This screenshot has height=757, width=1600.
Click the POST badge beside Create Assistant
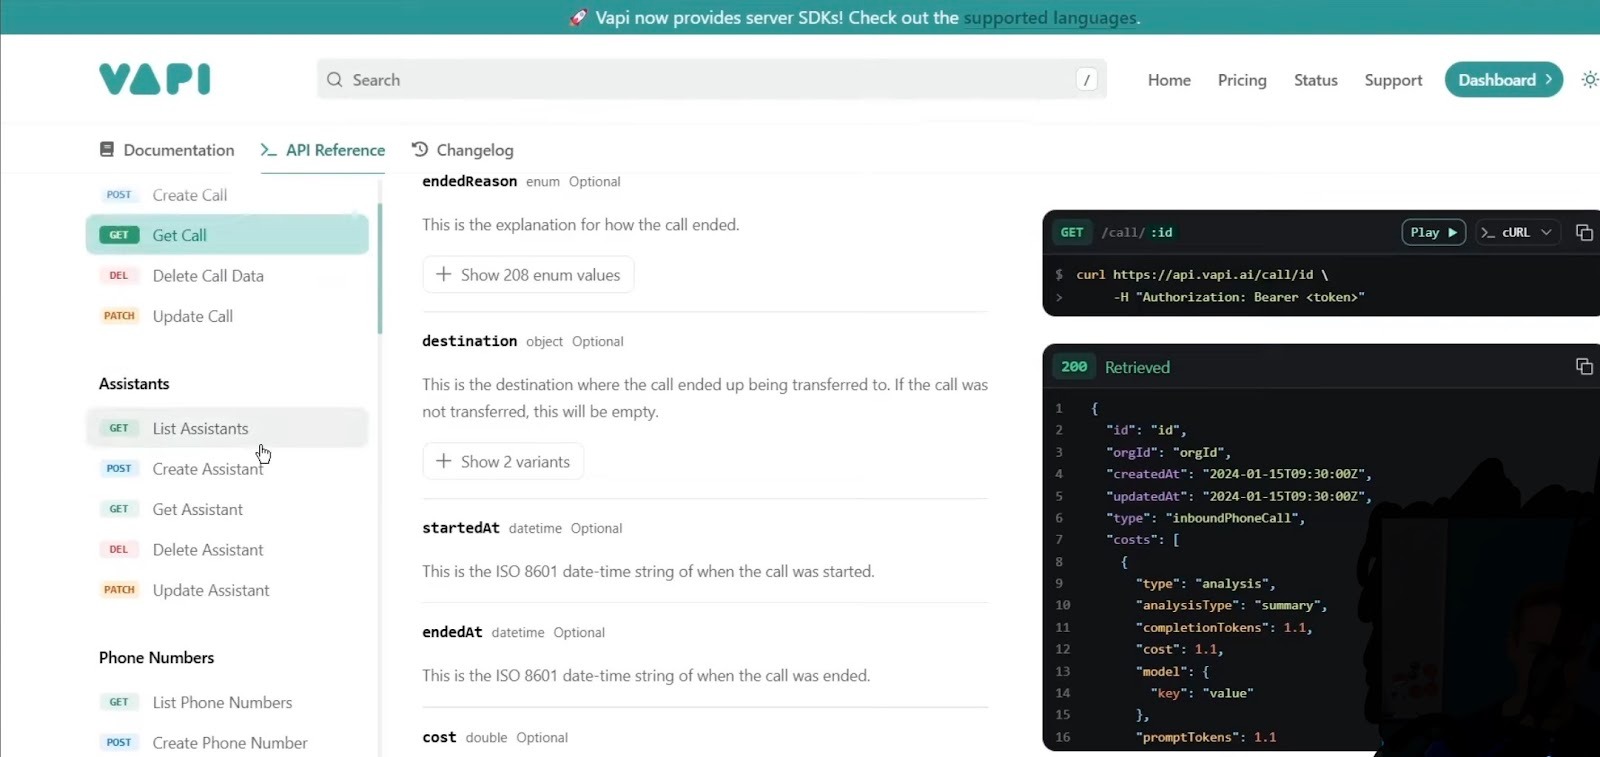119,469
